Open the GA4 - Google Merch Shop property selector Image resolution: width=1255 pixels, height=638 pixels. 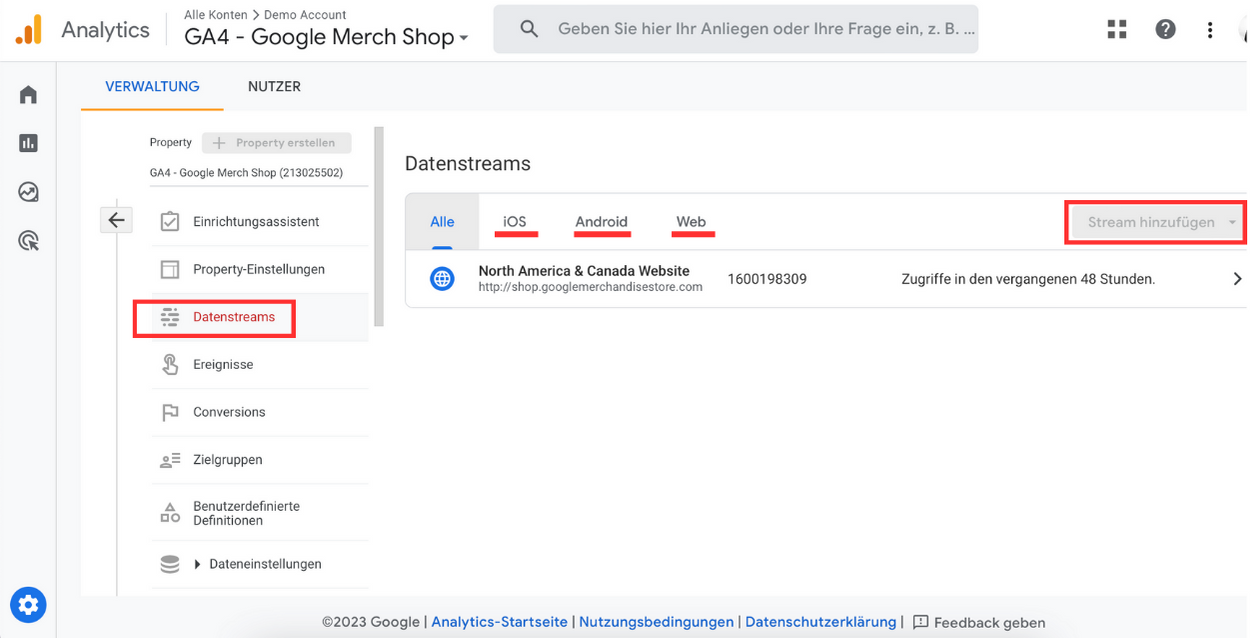(326, 37)
